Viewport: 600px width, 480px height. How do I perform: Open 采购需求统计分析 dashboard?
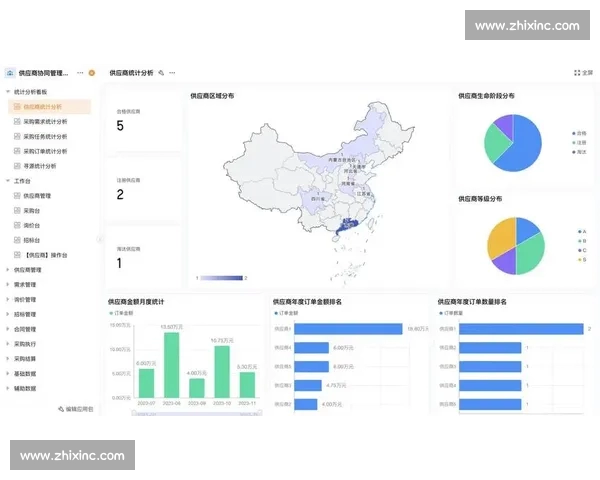45,122
